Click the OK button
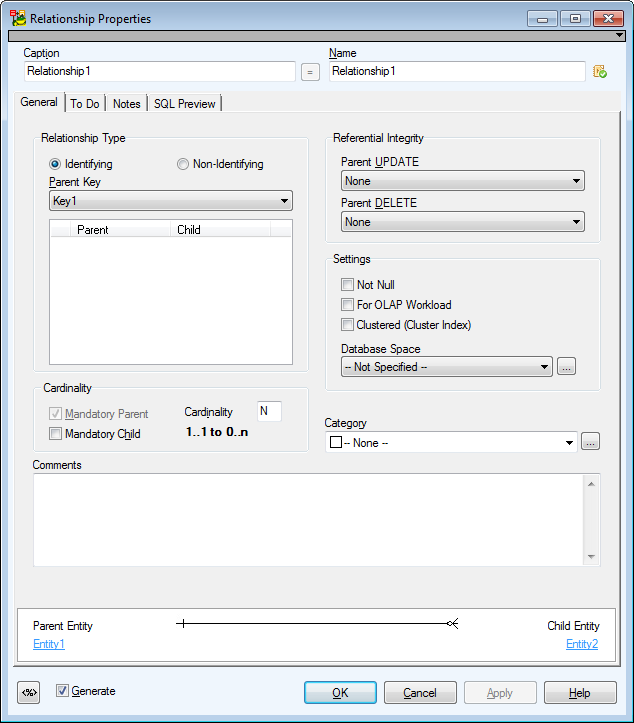Image resolution: width=634 pixels, height=723 pixels. [x=340, y=693]
